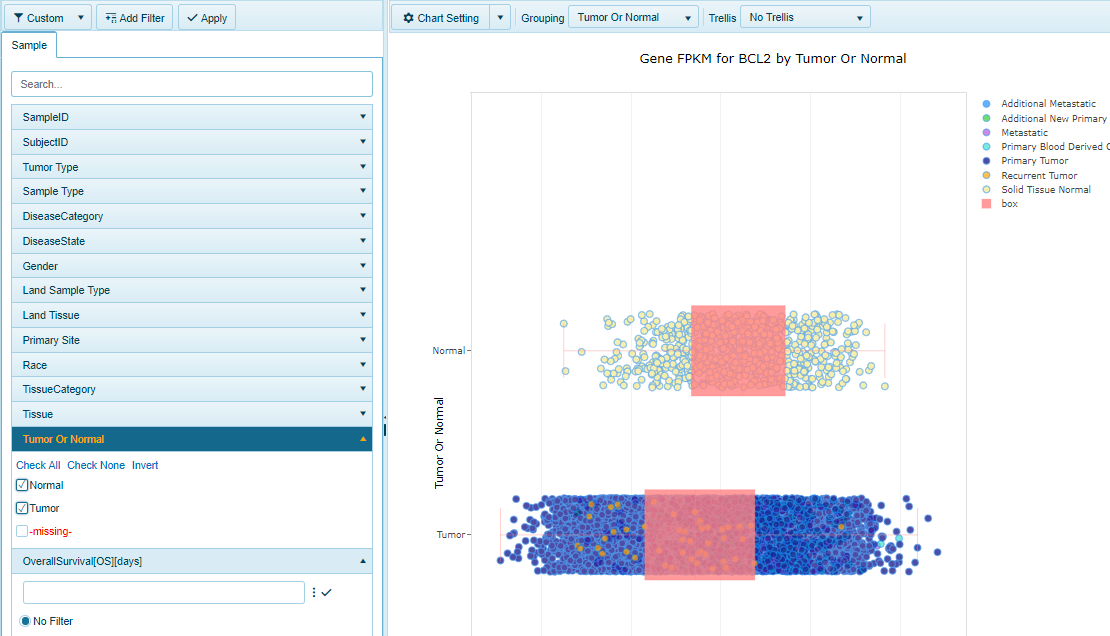Image resolution: width=1110 pixels, height=636 pixels.
Task: Click the checkmark icon next to OverallSurvival input
Action: pos(326,593)
